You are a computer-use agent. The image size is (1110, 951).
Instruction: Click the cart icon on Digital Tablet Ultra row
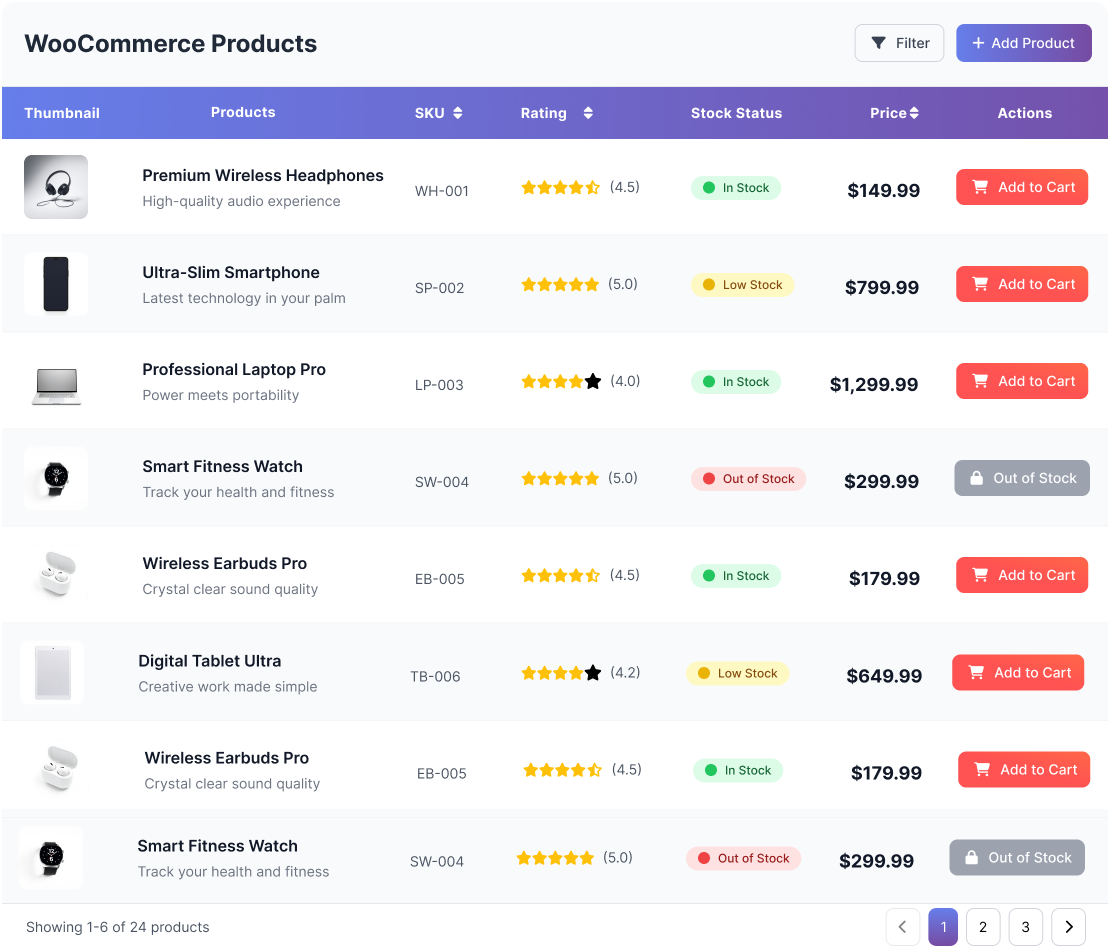(x=974, y=672)
